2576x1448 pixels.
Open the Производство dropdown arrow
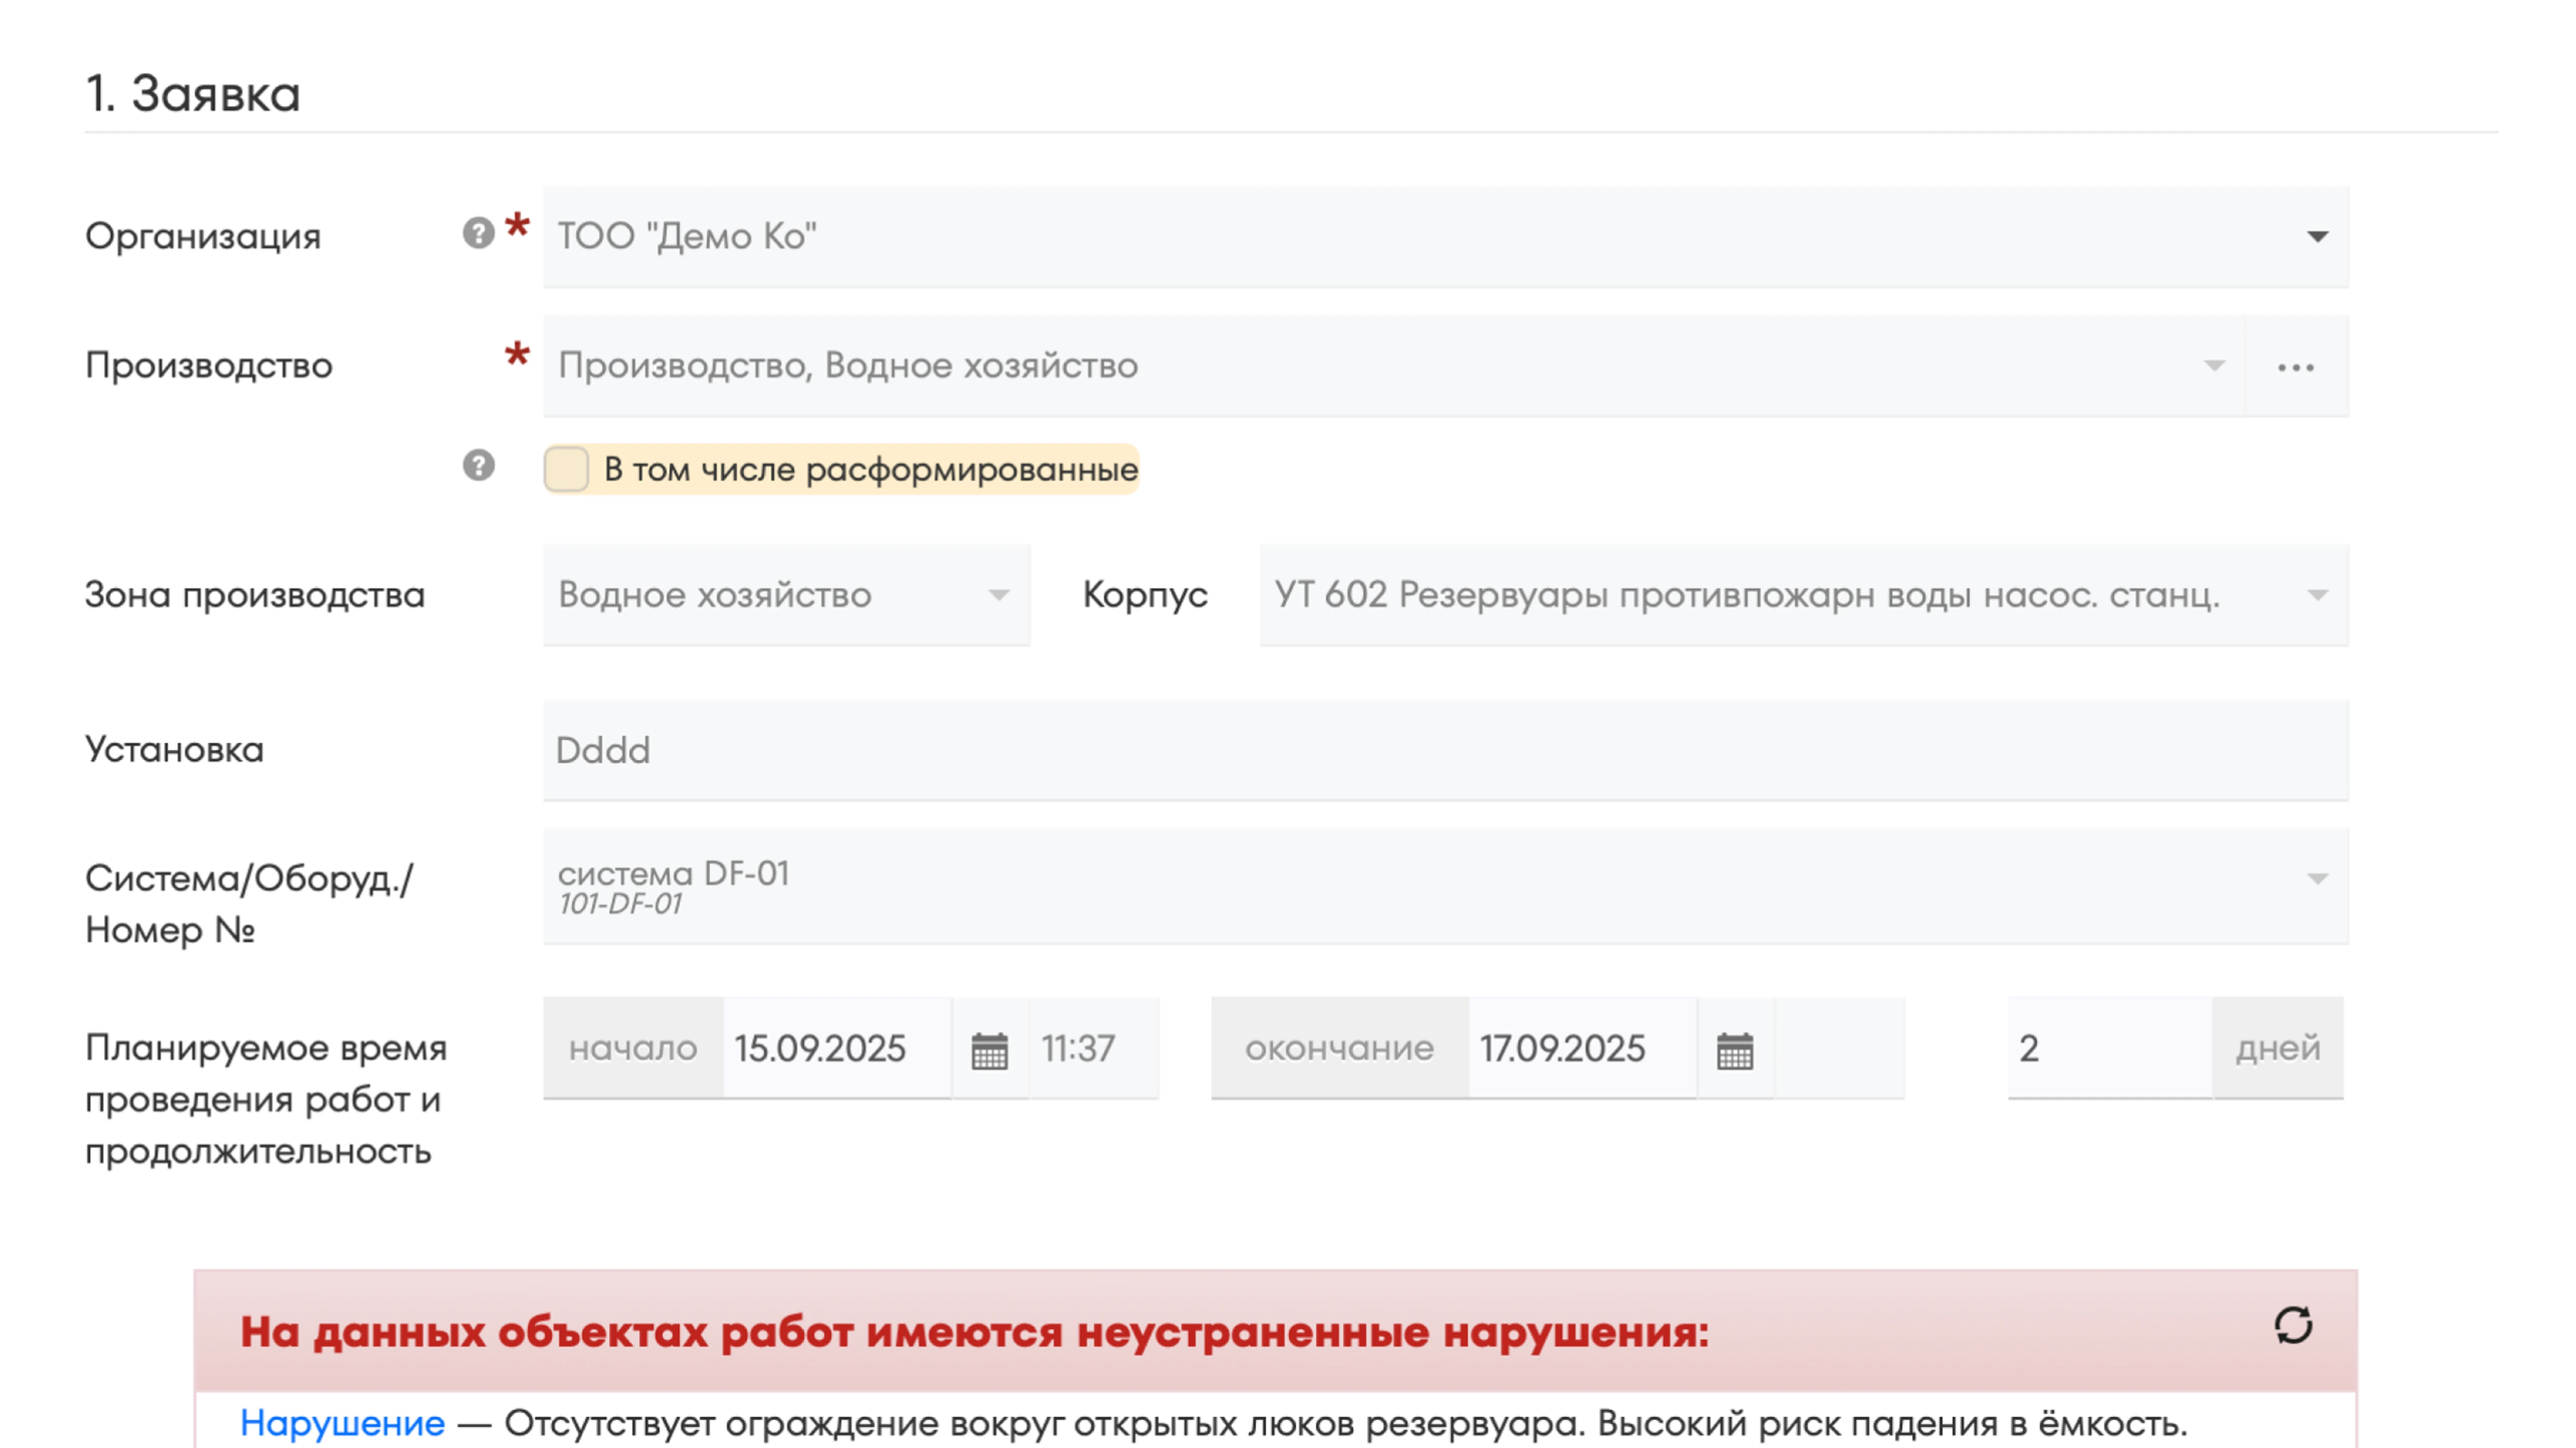(x=2214, y=366)
